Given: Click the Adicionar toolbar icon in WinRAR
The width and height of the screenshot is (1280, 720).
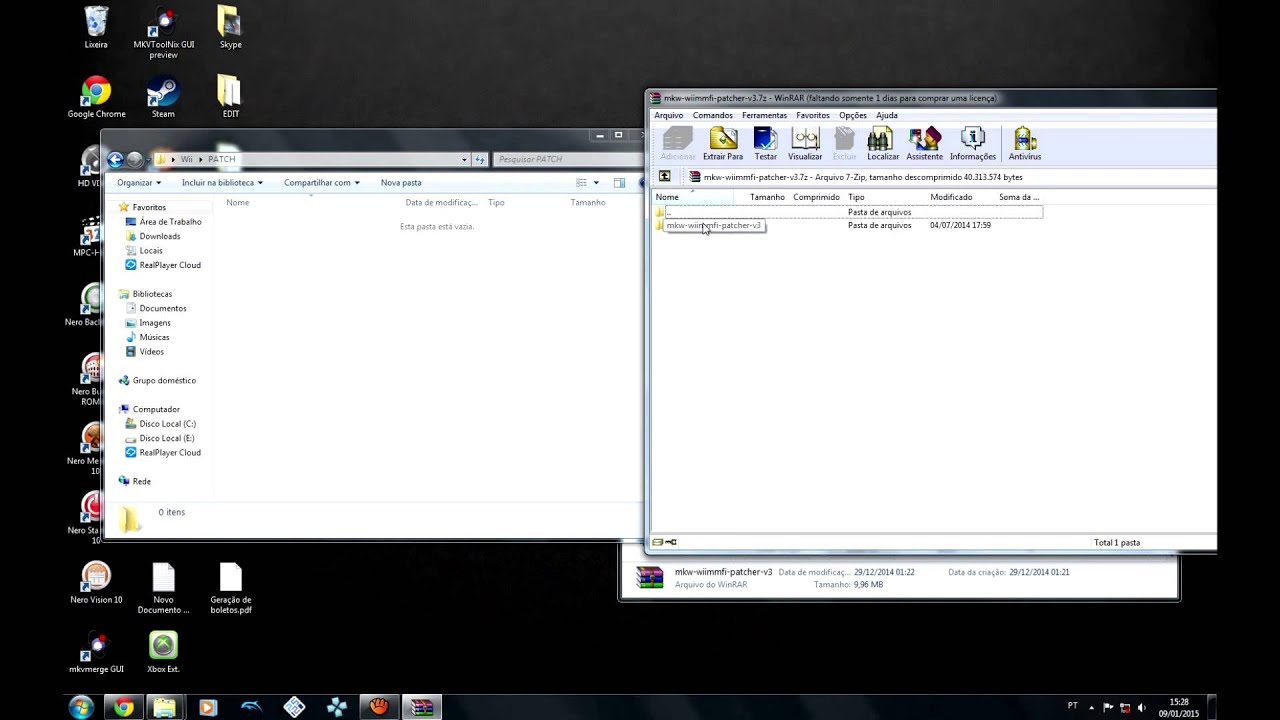Looking at the screenshot, I should (x=677, y=144).
